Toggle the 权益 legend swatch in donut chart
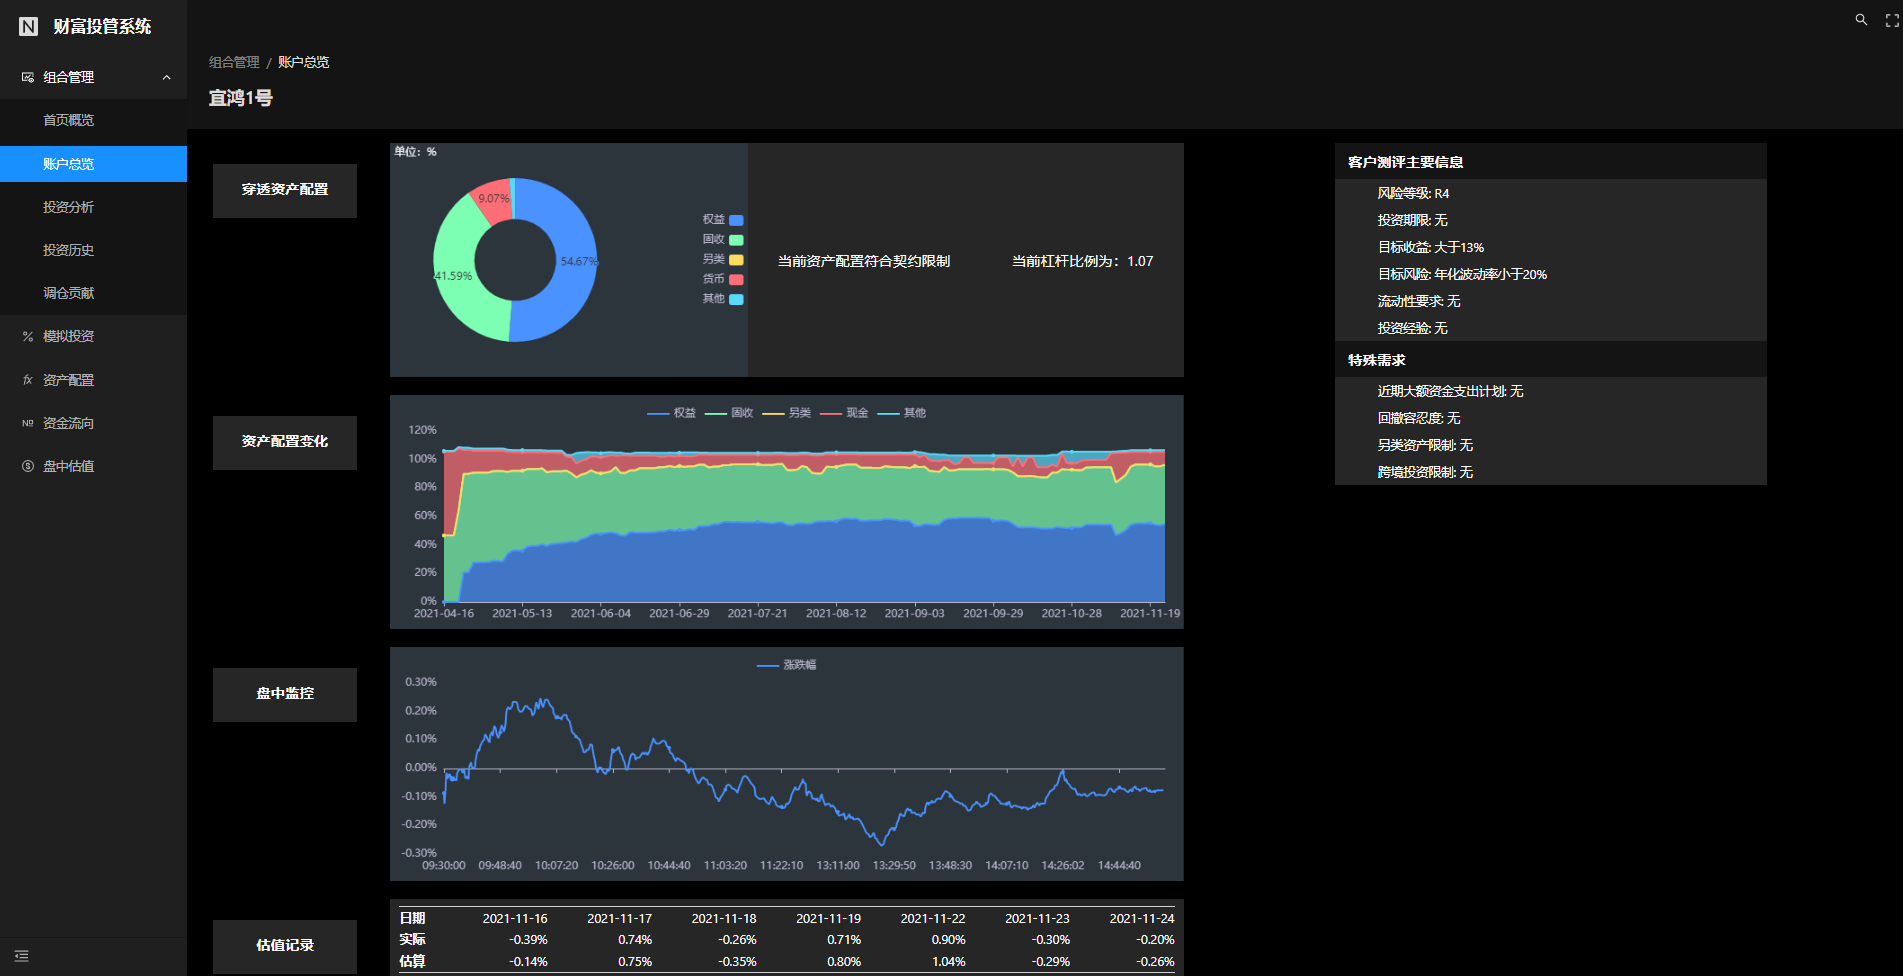Viewport: 1903px width, 976px height. [x=736, y=220]
